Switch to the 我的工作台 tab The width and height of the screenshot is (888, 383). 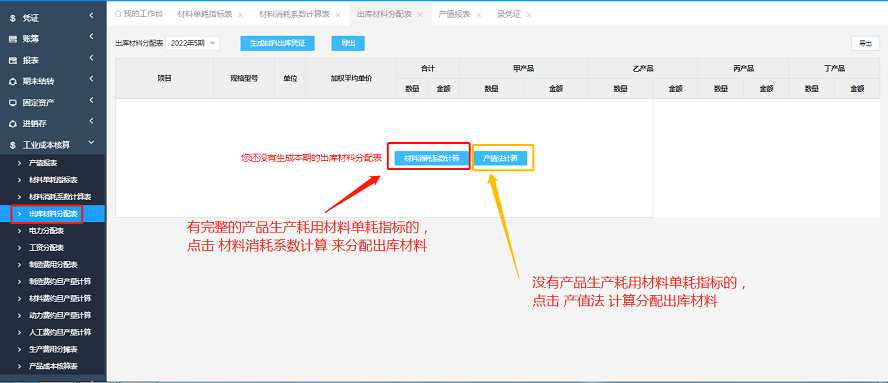[x=138, y=14]
